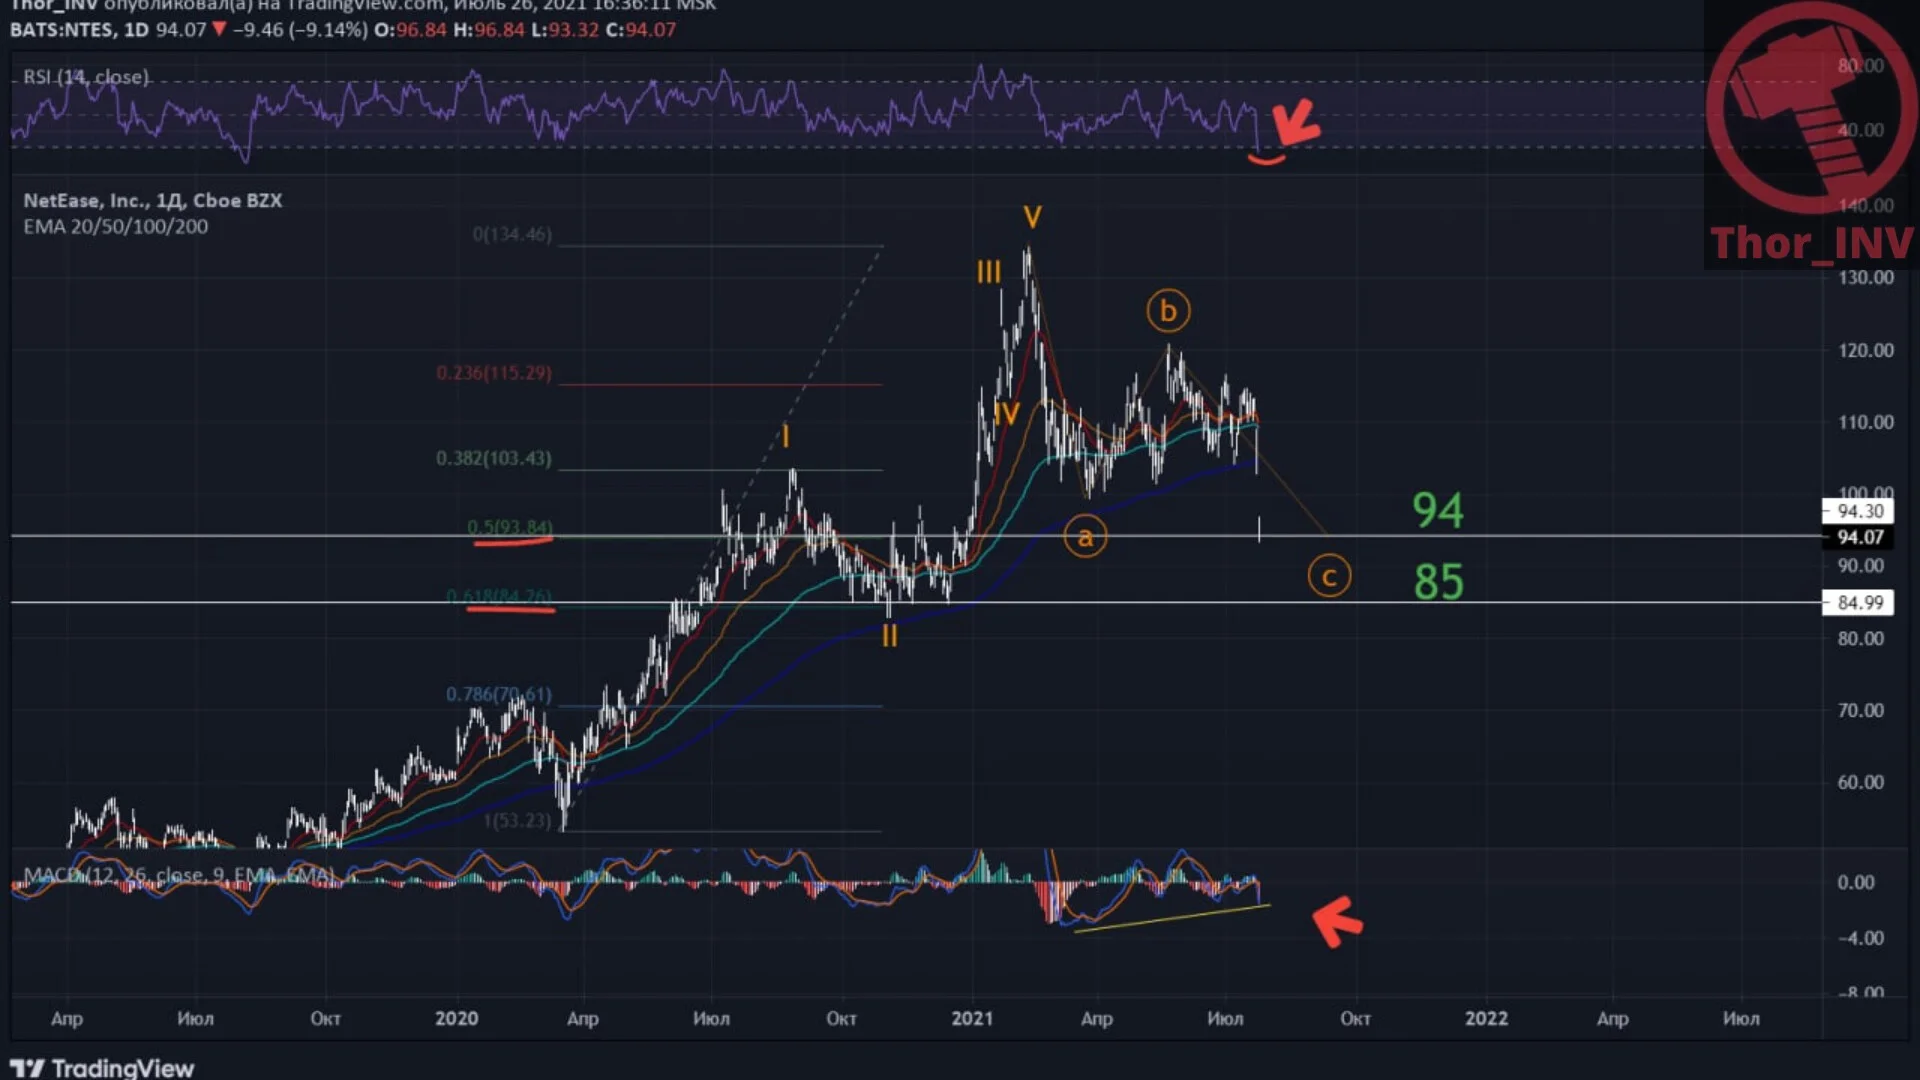Click the 94.30 price tag on axis

coord(1858,511)
